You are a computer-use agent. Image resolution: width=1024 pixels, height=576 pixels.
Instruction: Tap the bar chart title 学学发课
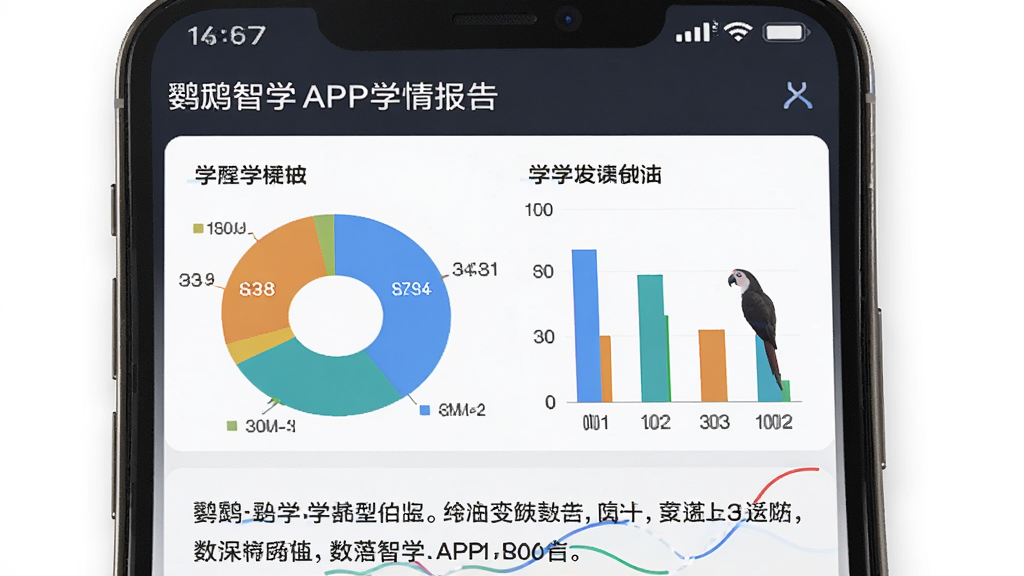pos(595,174)
